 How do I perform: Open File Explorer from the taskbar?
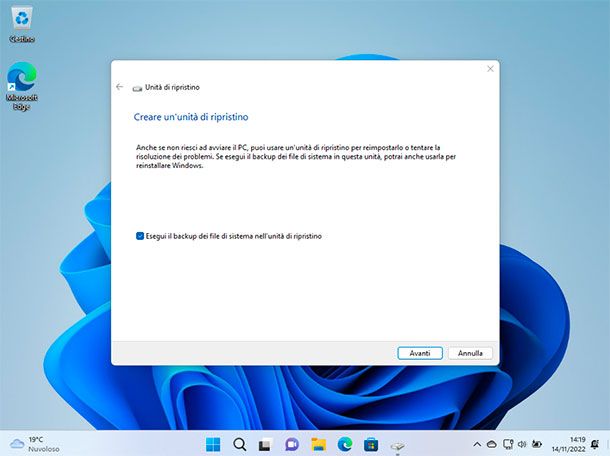319,444
